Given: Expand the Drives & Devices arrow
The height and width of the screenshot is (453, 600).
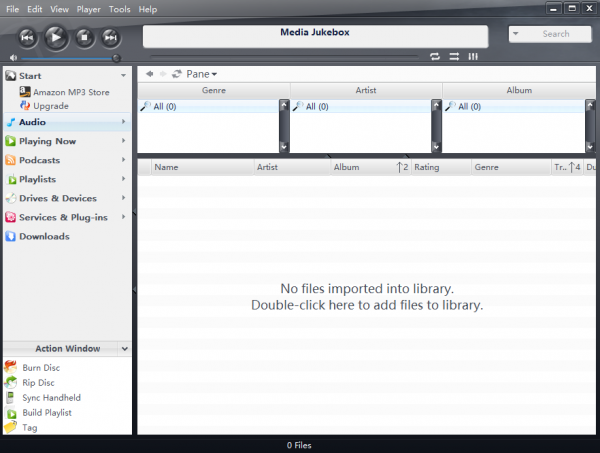Looking at the screenshot, I should point(123,198).
